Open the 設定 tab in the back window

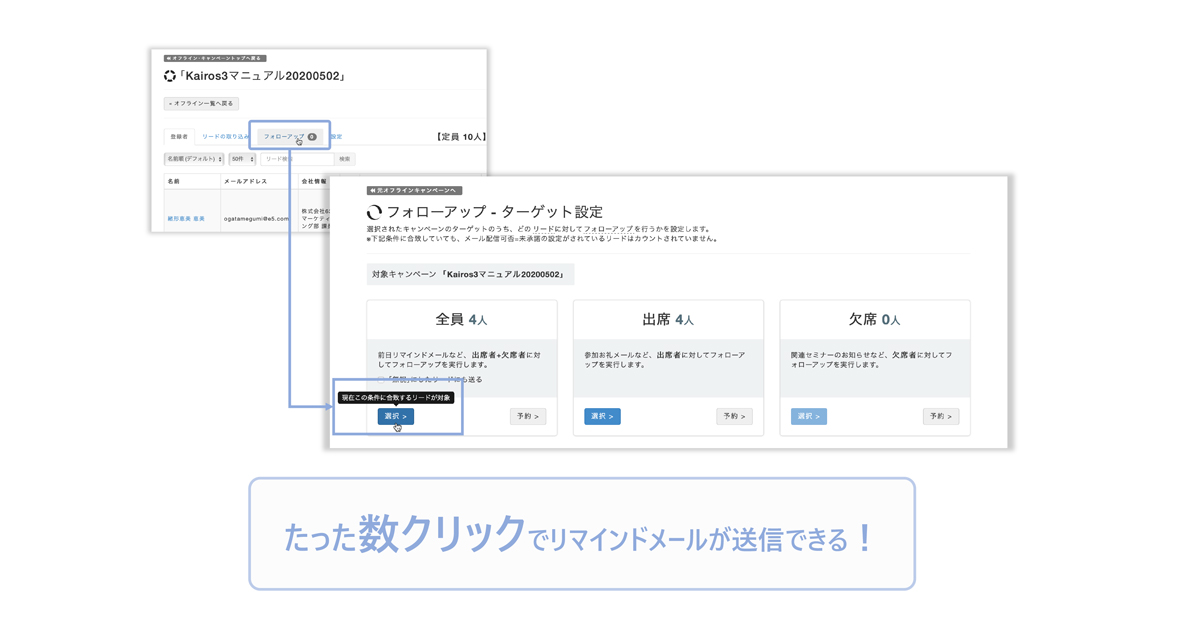point(337,137)
